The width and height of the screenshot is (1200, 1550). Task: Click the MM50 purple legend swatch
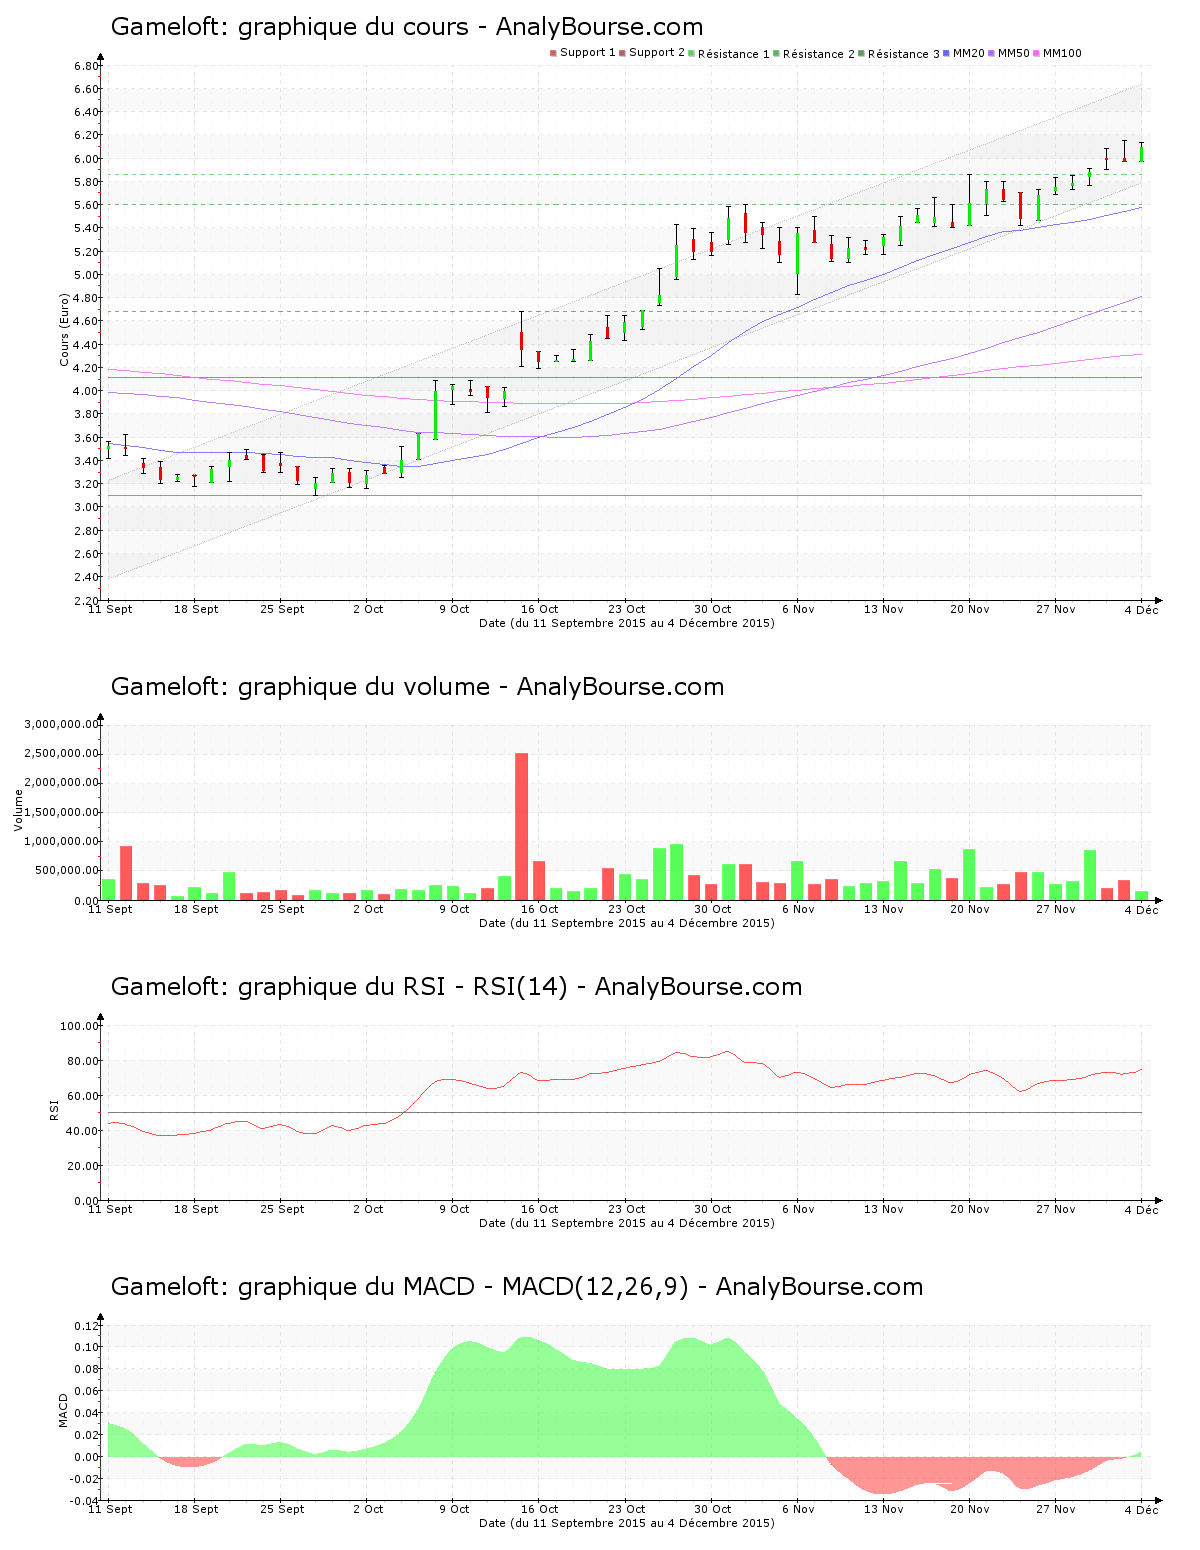(x=992, y=53)
